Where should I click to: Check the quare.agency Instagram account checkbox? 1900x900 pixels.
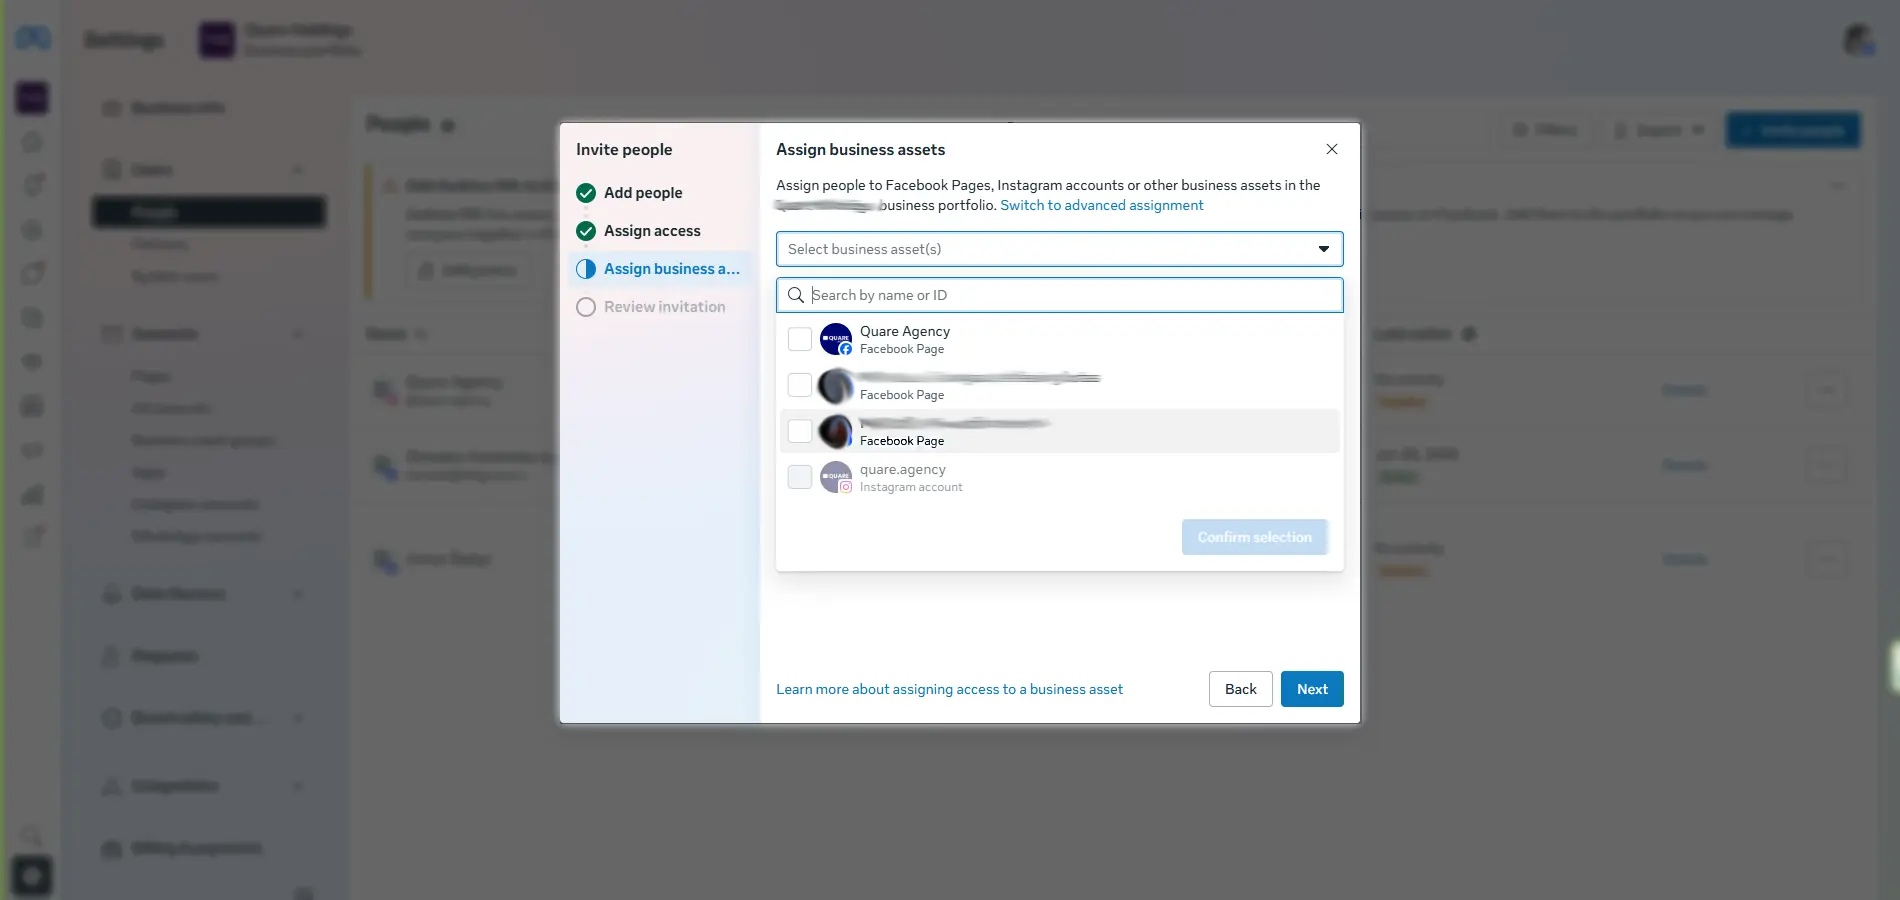coord(800,477)
